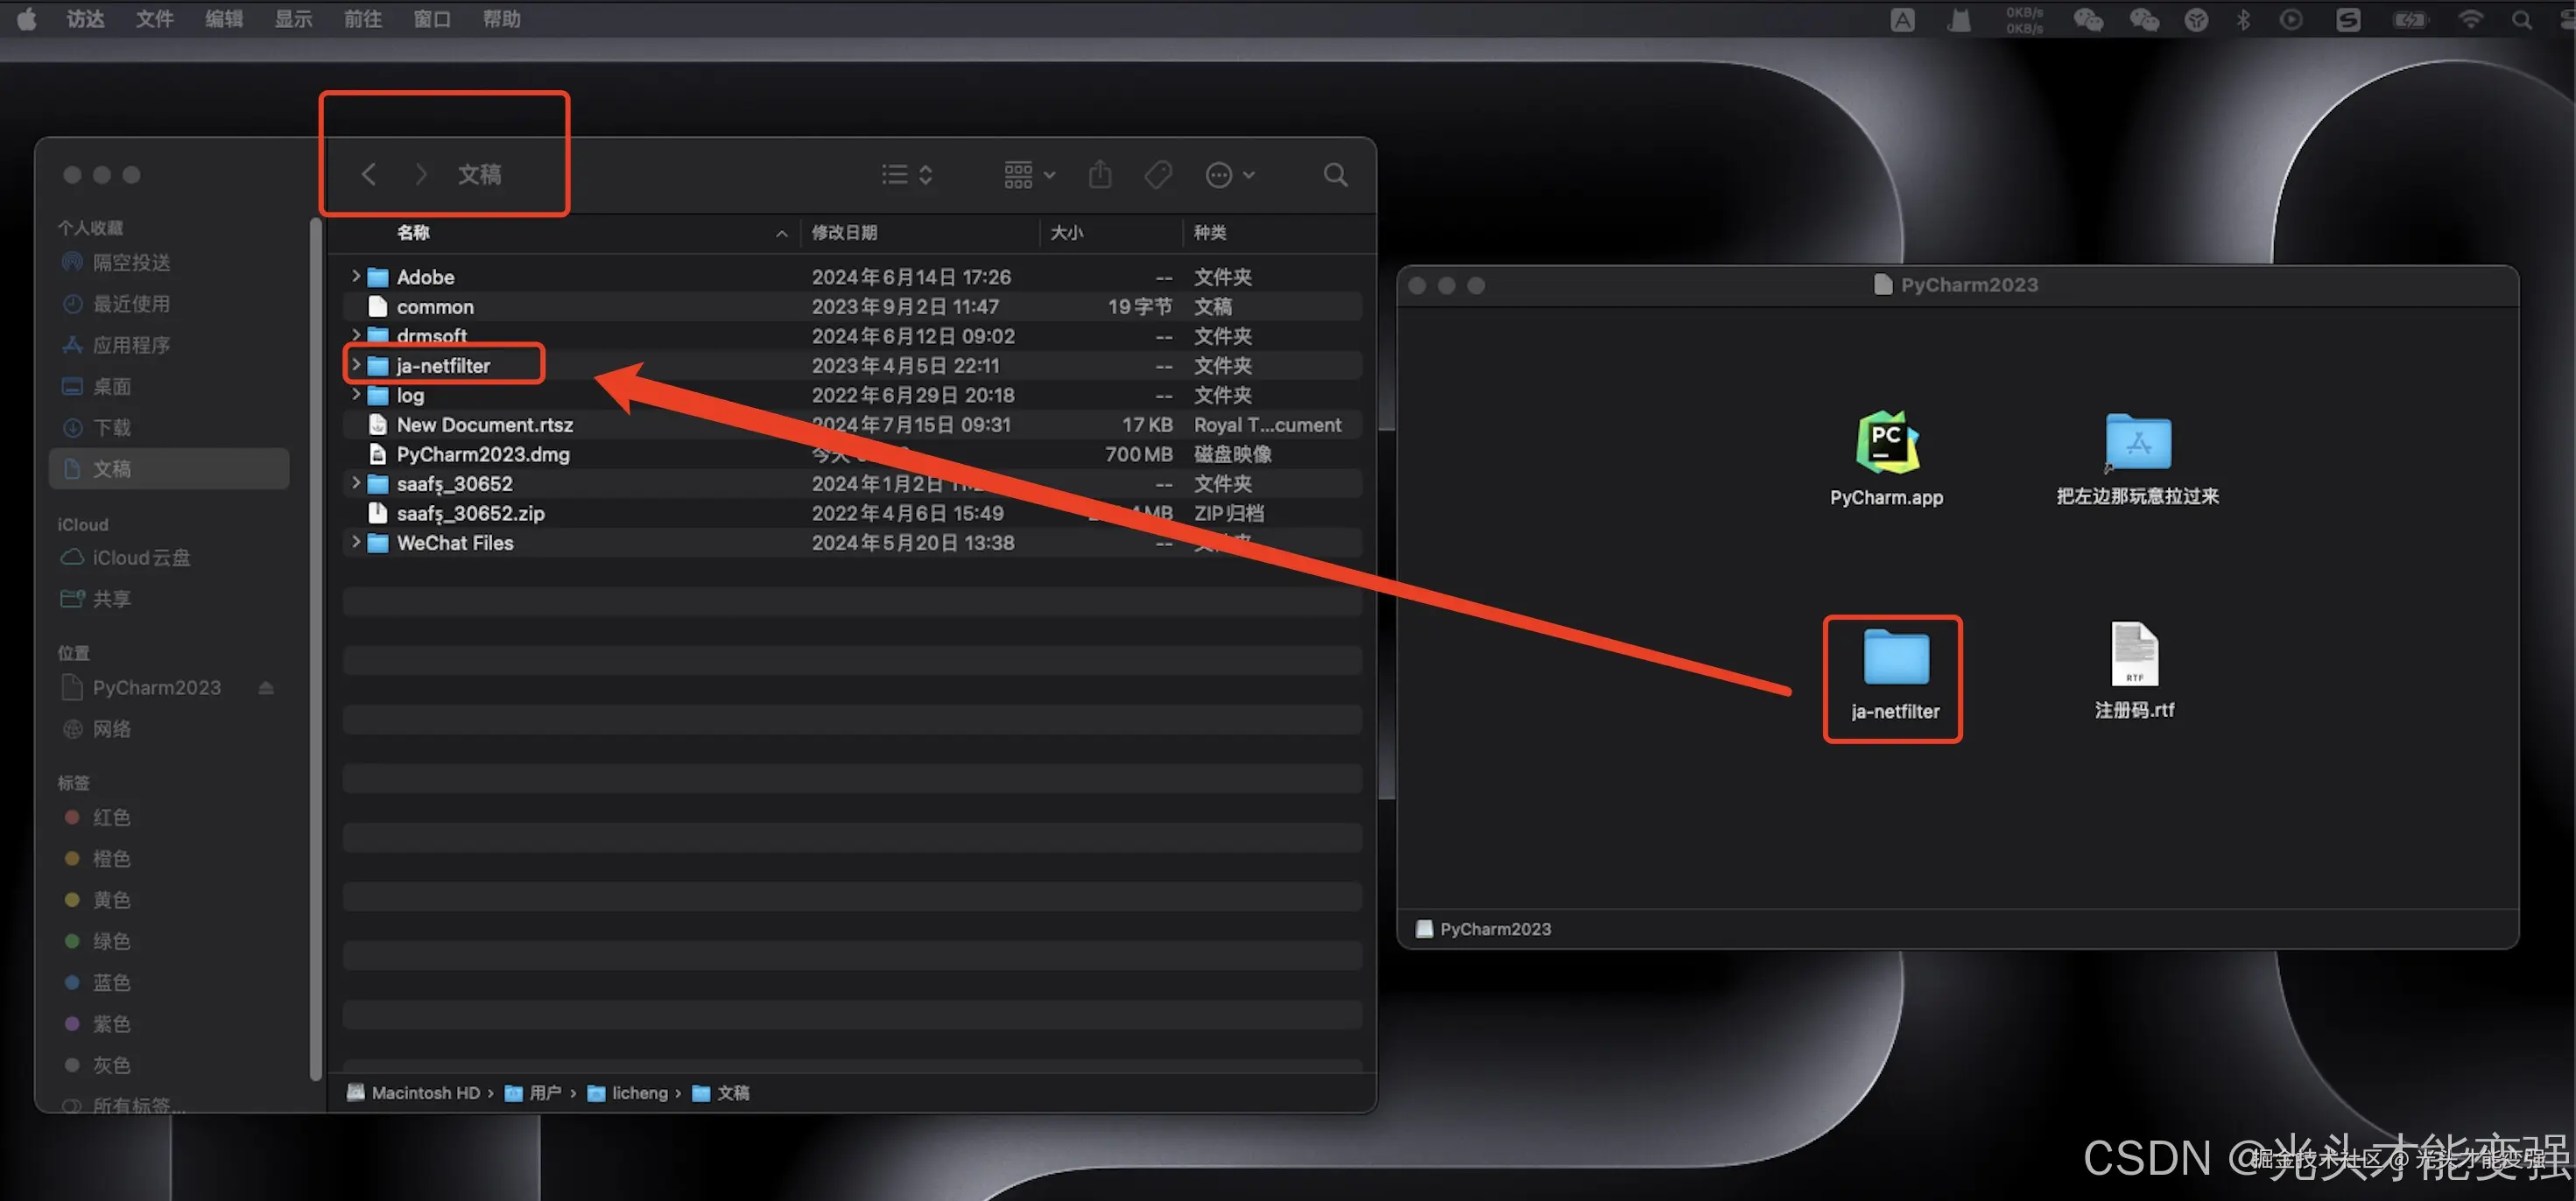Select the ja-netfilter folder in PyCharm2023 window
Viewport: 2576px width, 1201px height.
(1895, 659)
